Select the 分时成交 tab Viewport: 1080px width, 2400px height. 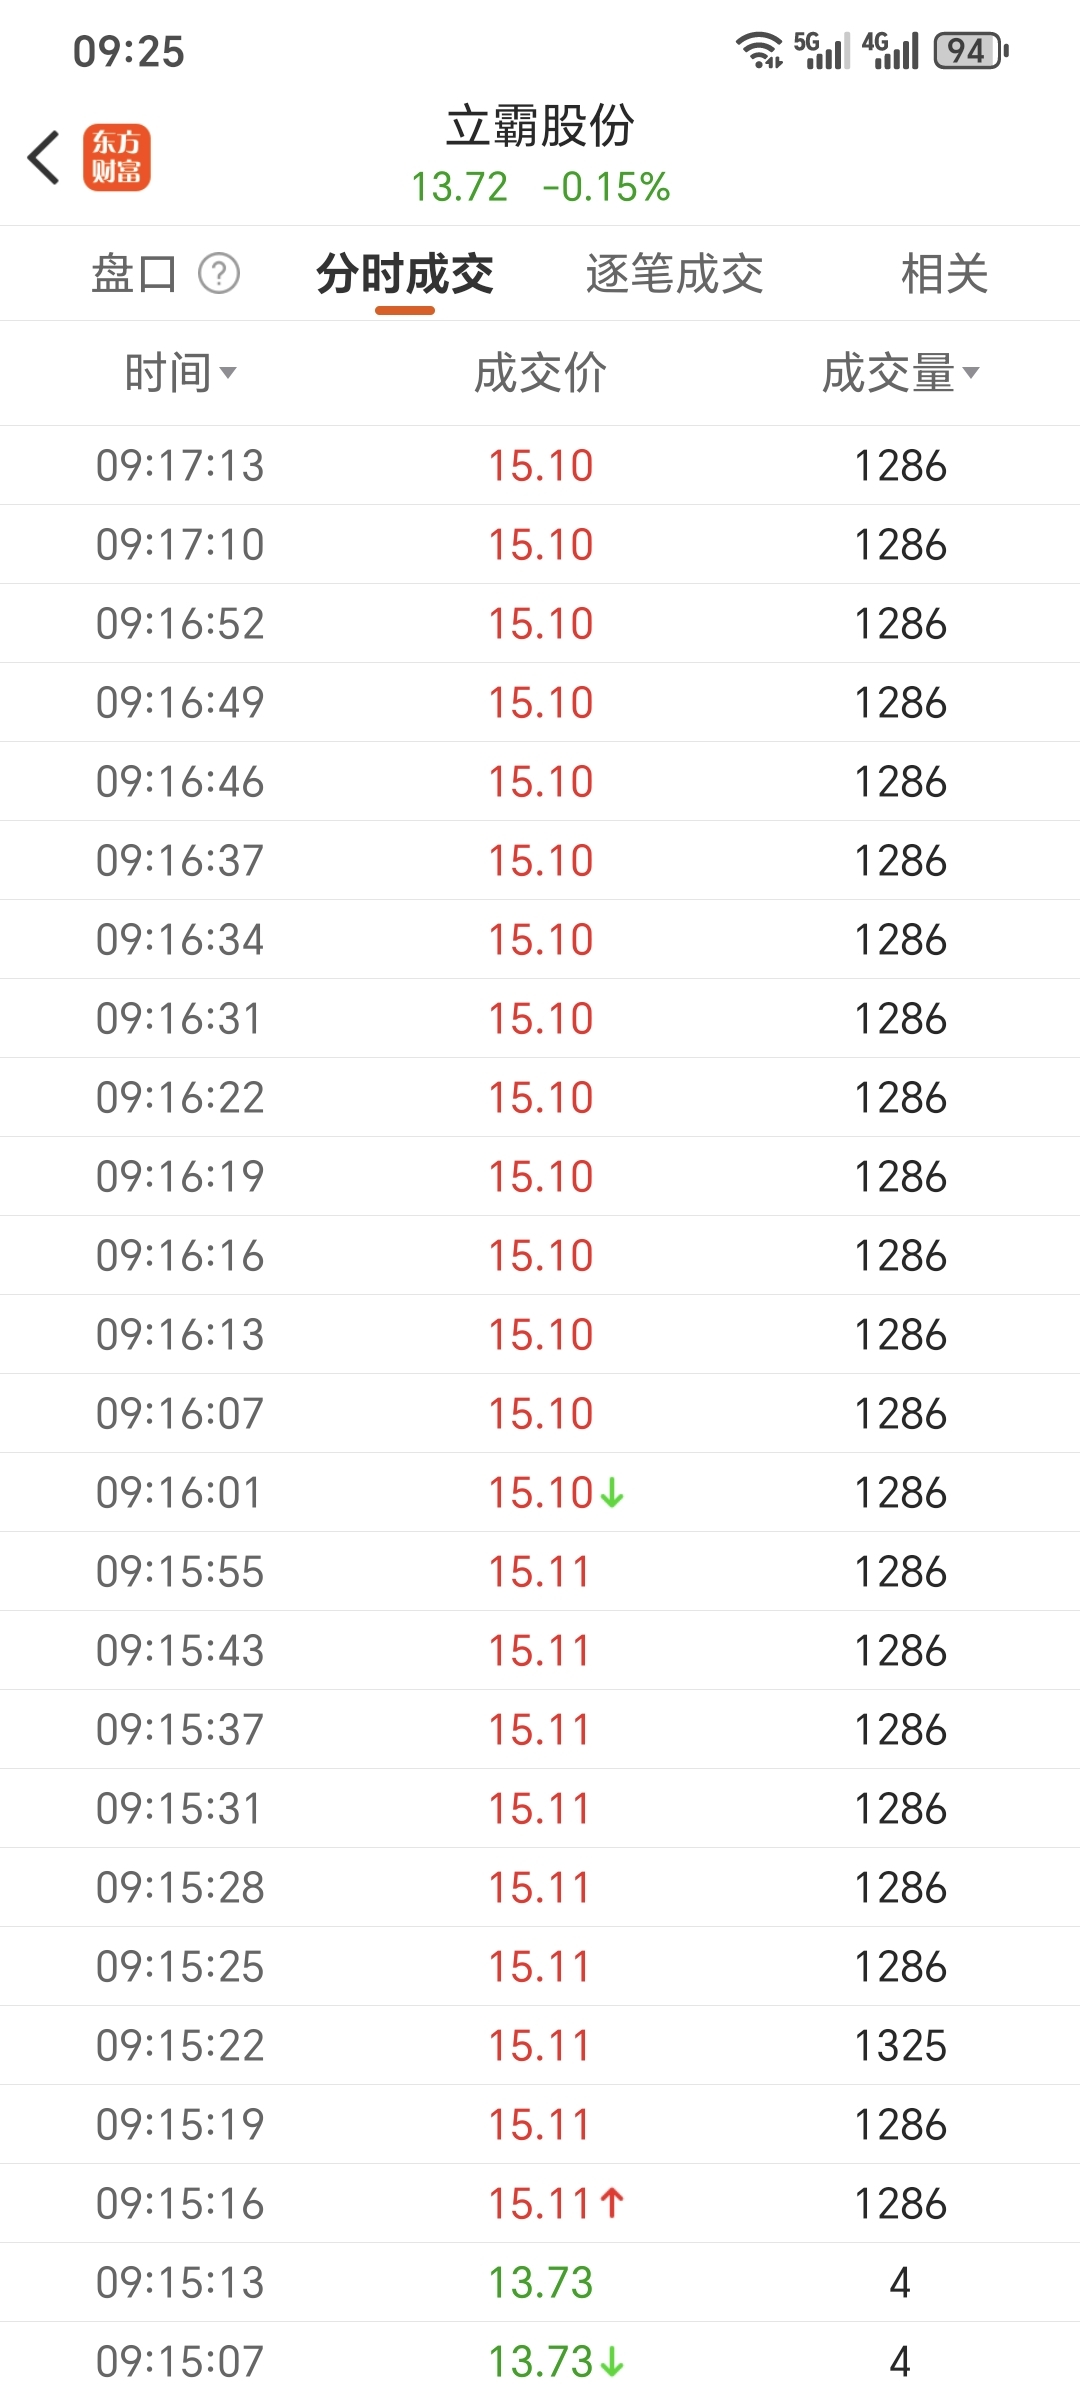(405, 274)
